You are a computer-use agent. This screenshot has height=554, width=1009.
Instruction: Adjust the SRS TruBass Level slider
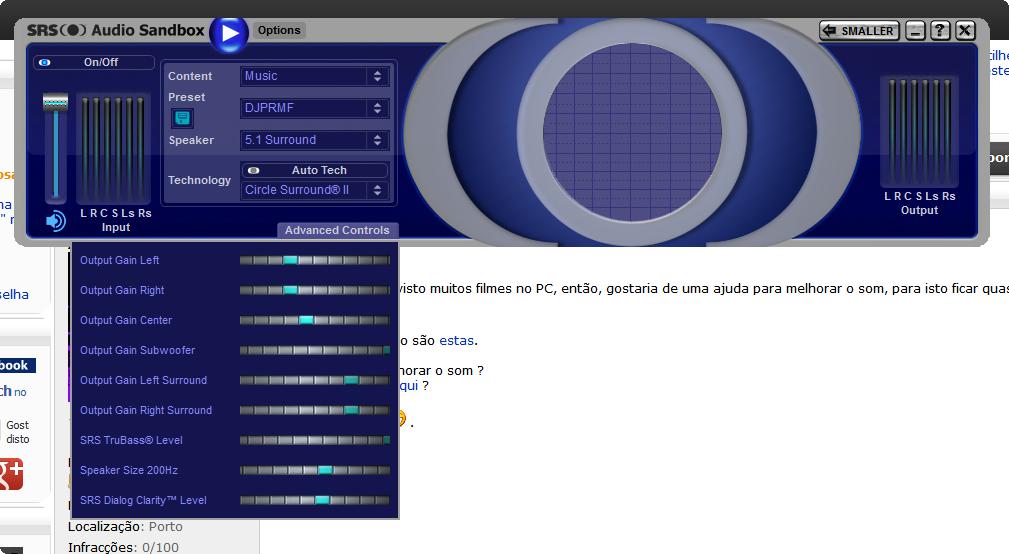pos(315,440)
